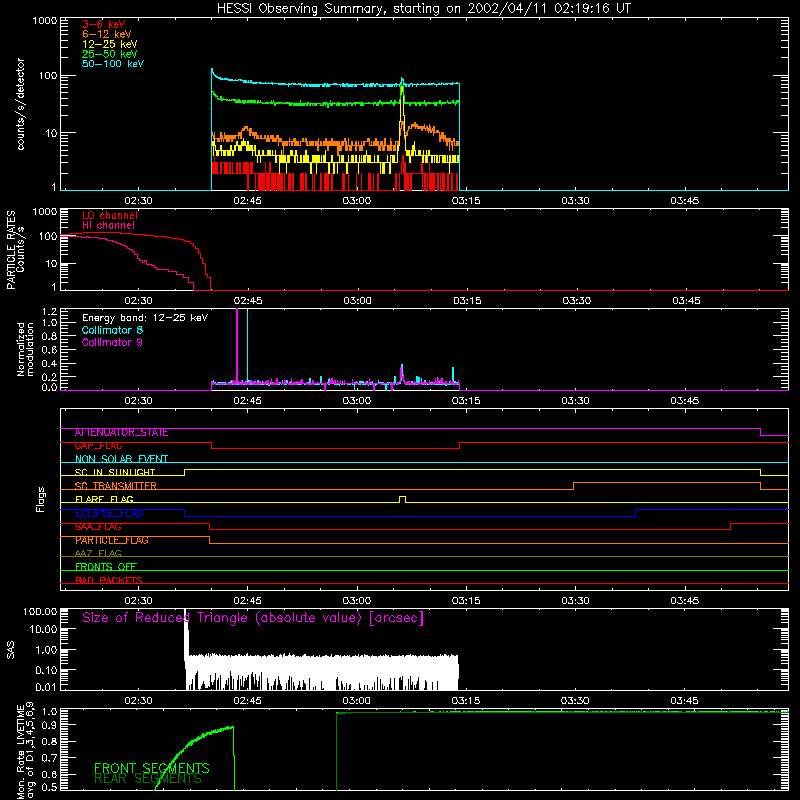800x800 pixels.
Task: Click the 03:30 tick label under the flags panel
Action: (x=575, y=601)
